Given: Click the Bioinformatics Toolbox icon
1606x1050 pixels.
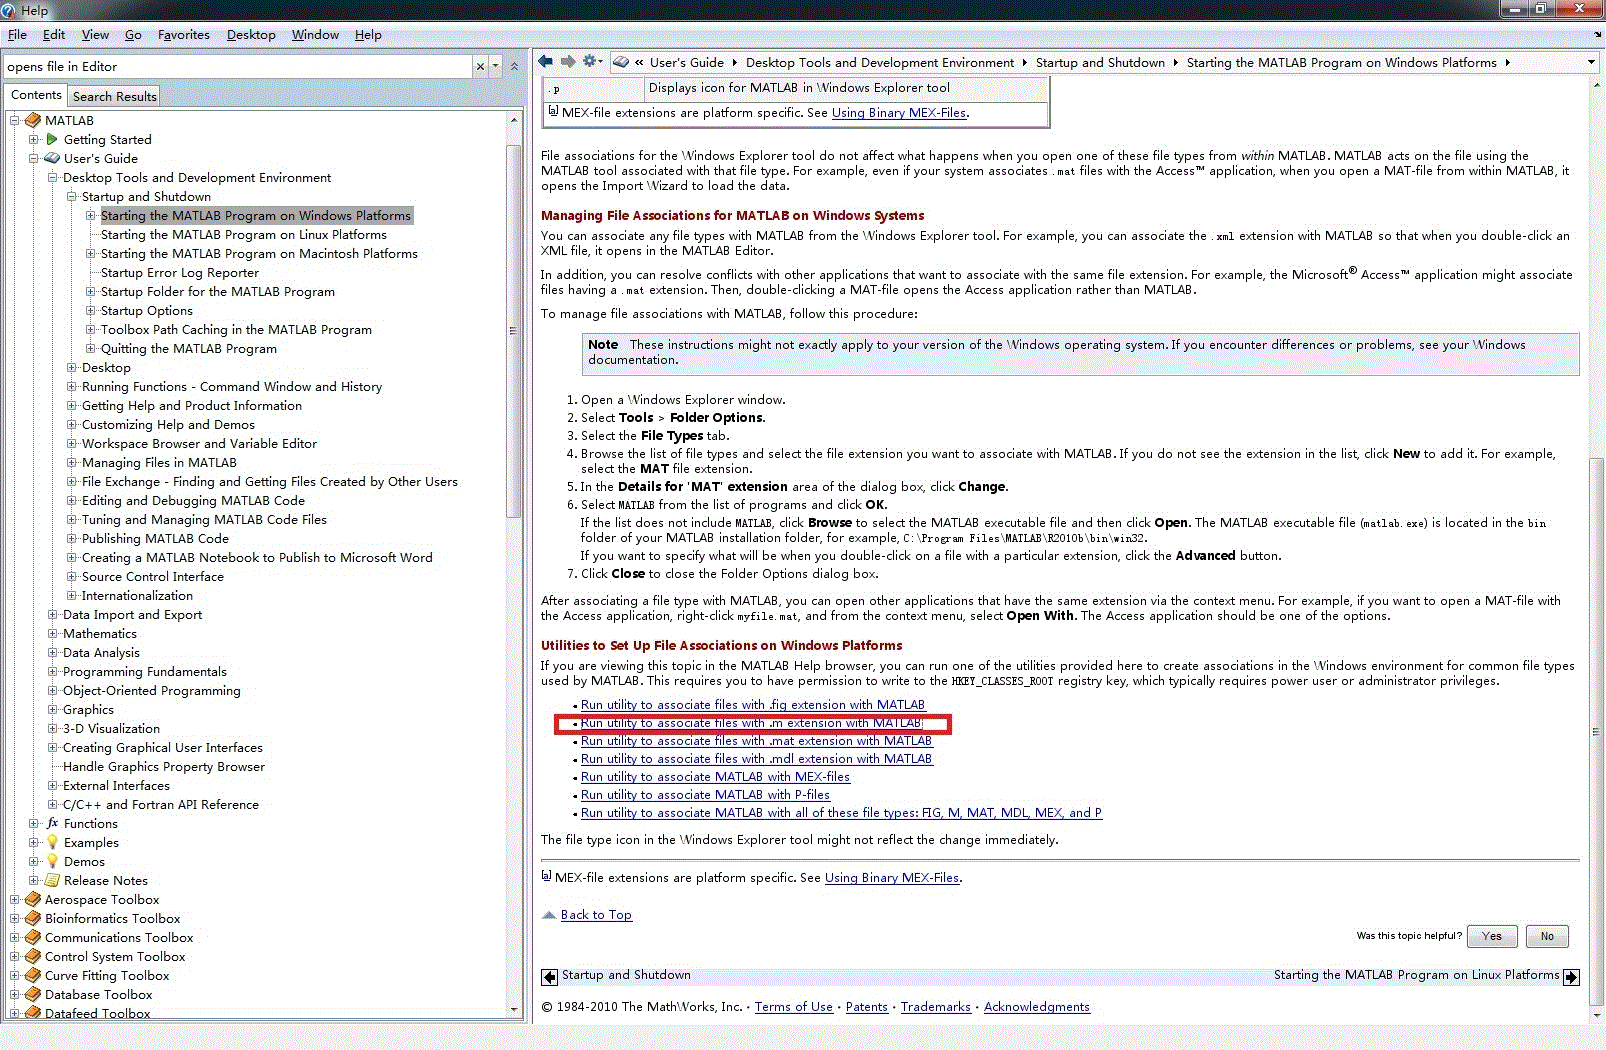Looking at the screenshot, I should pos(33,918).
